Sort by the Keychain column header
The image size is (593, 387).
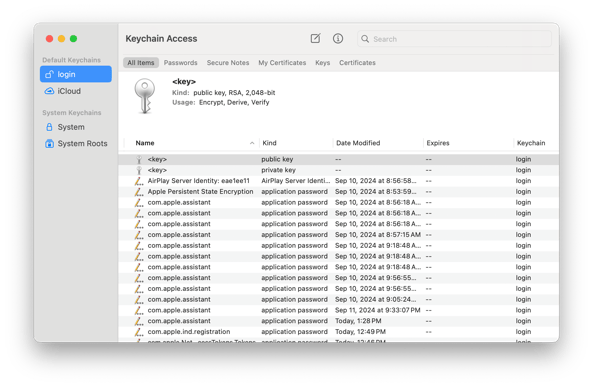pos(531,143)
